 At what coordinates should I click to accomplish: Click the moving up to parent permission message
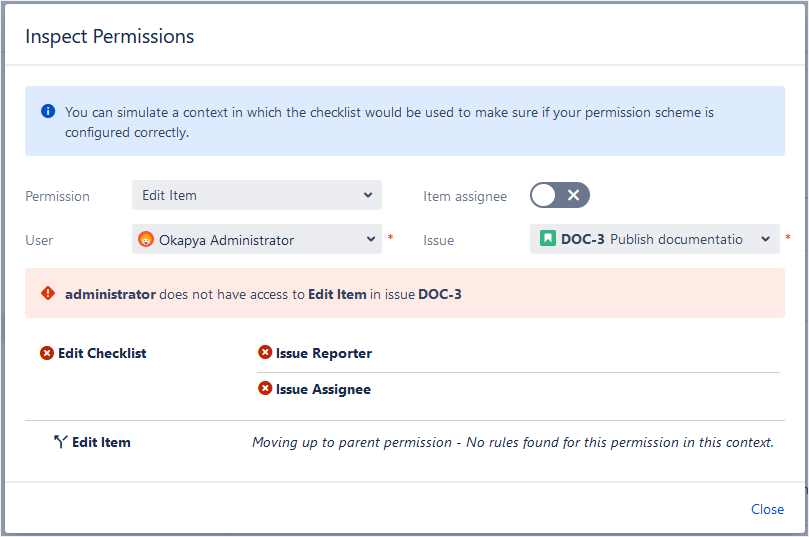[512, 442]
